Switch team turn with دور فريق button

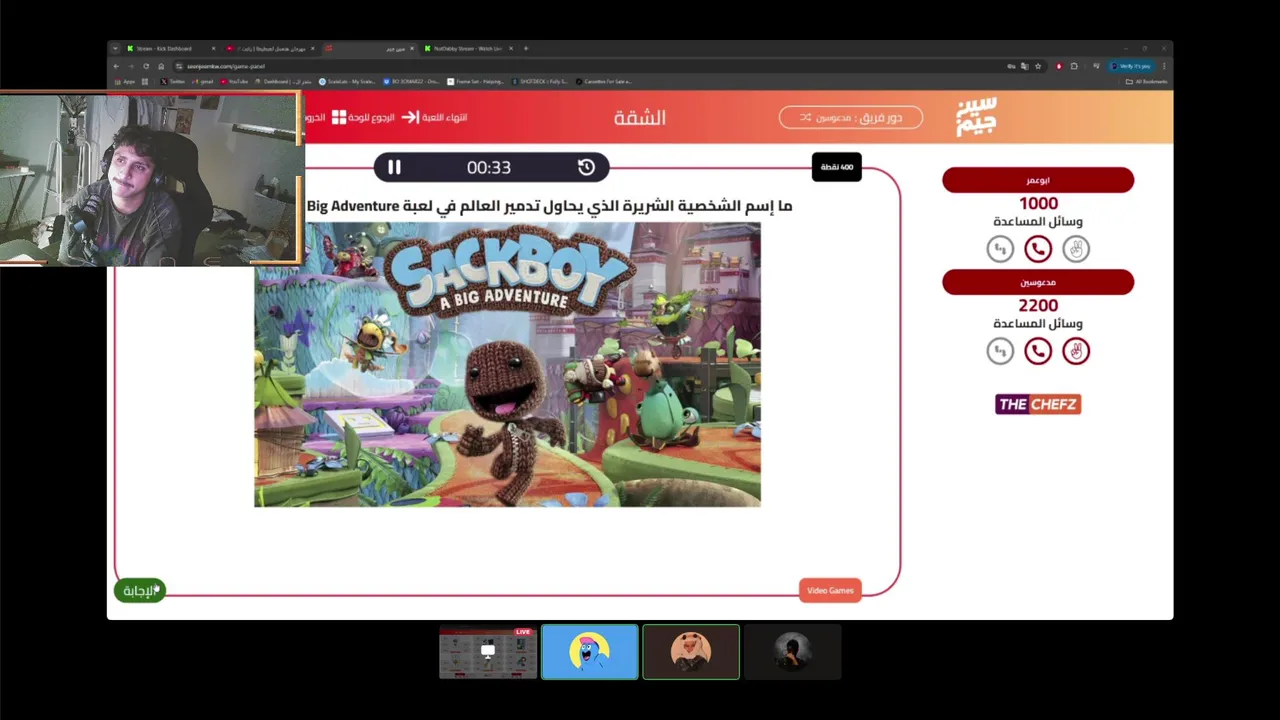tap(851, 117)
